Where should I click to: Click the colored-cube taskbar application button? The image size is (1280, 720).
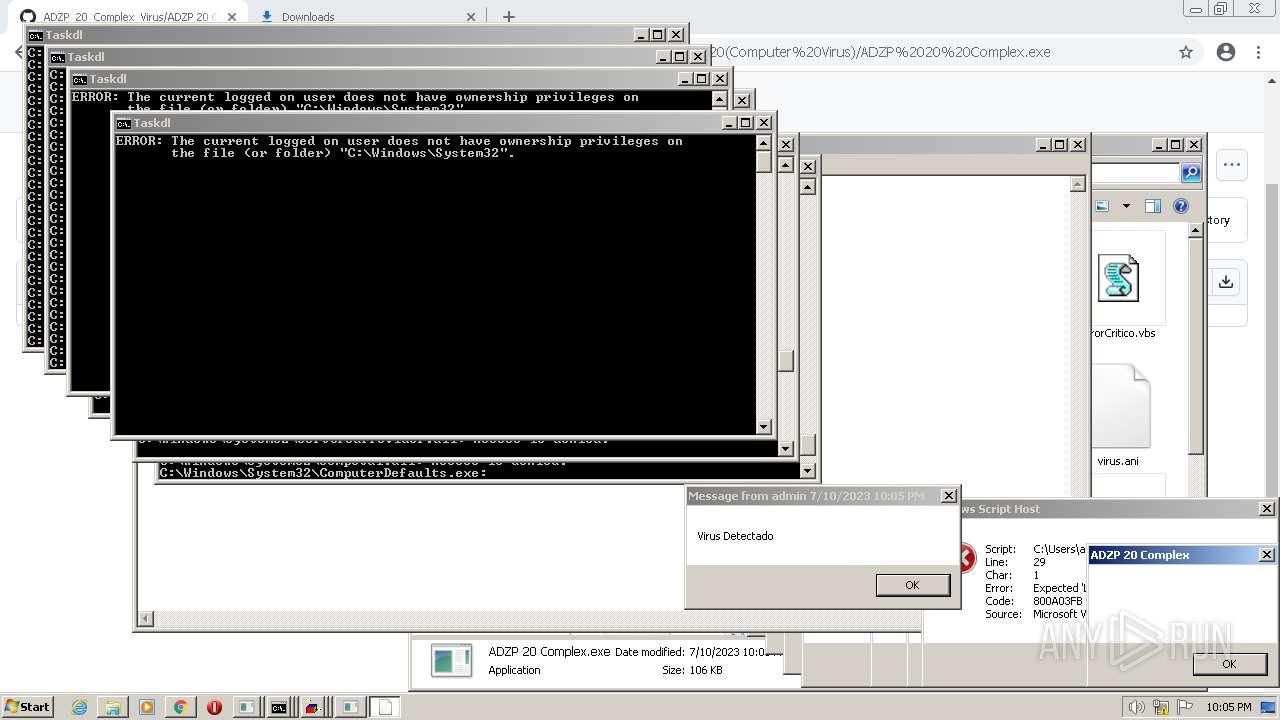click(x=313, y=707)
